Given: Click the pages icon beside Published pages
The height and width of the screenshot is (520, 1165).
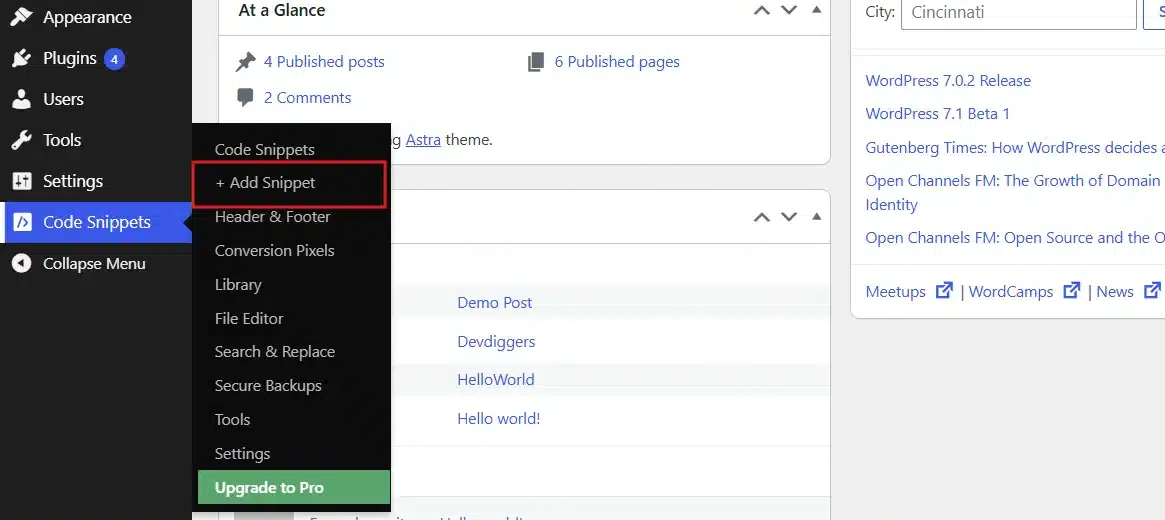Looking at the screenshot, I should click(536, 62).
